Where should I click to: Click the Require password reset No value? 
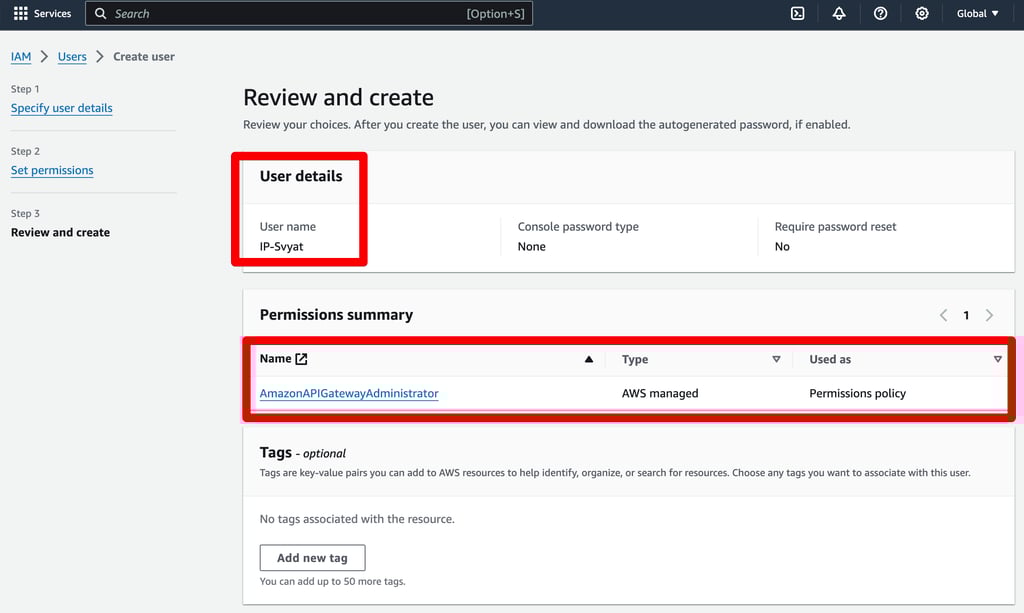click(782, 246)
